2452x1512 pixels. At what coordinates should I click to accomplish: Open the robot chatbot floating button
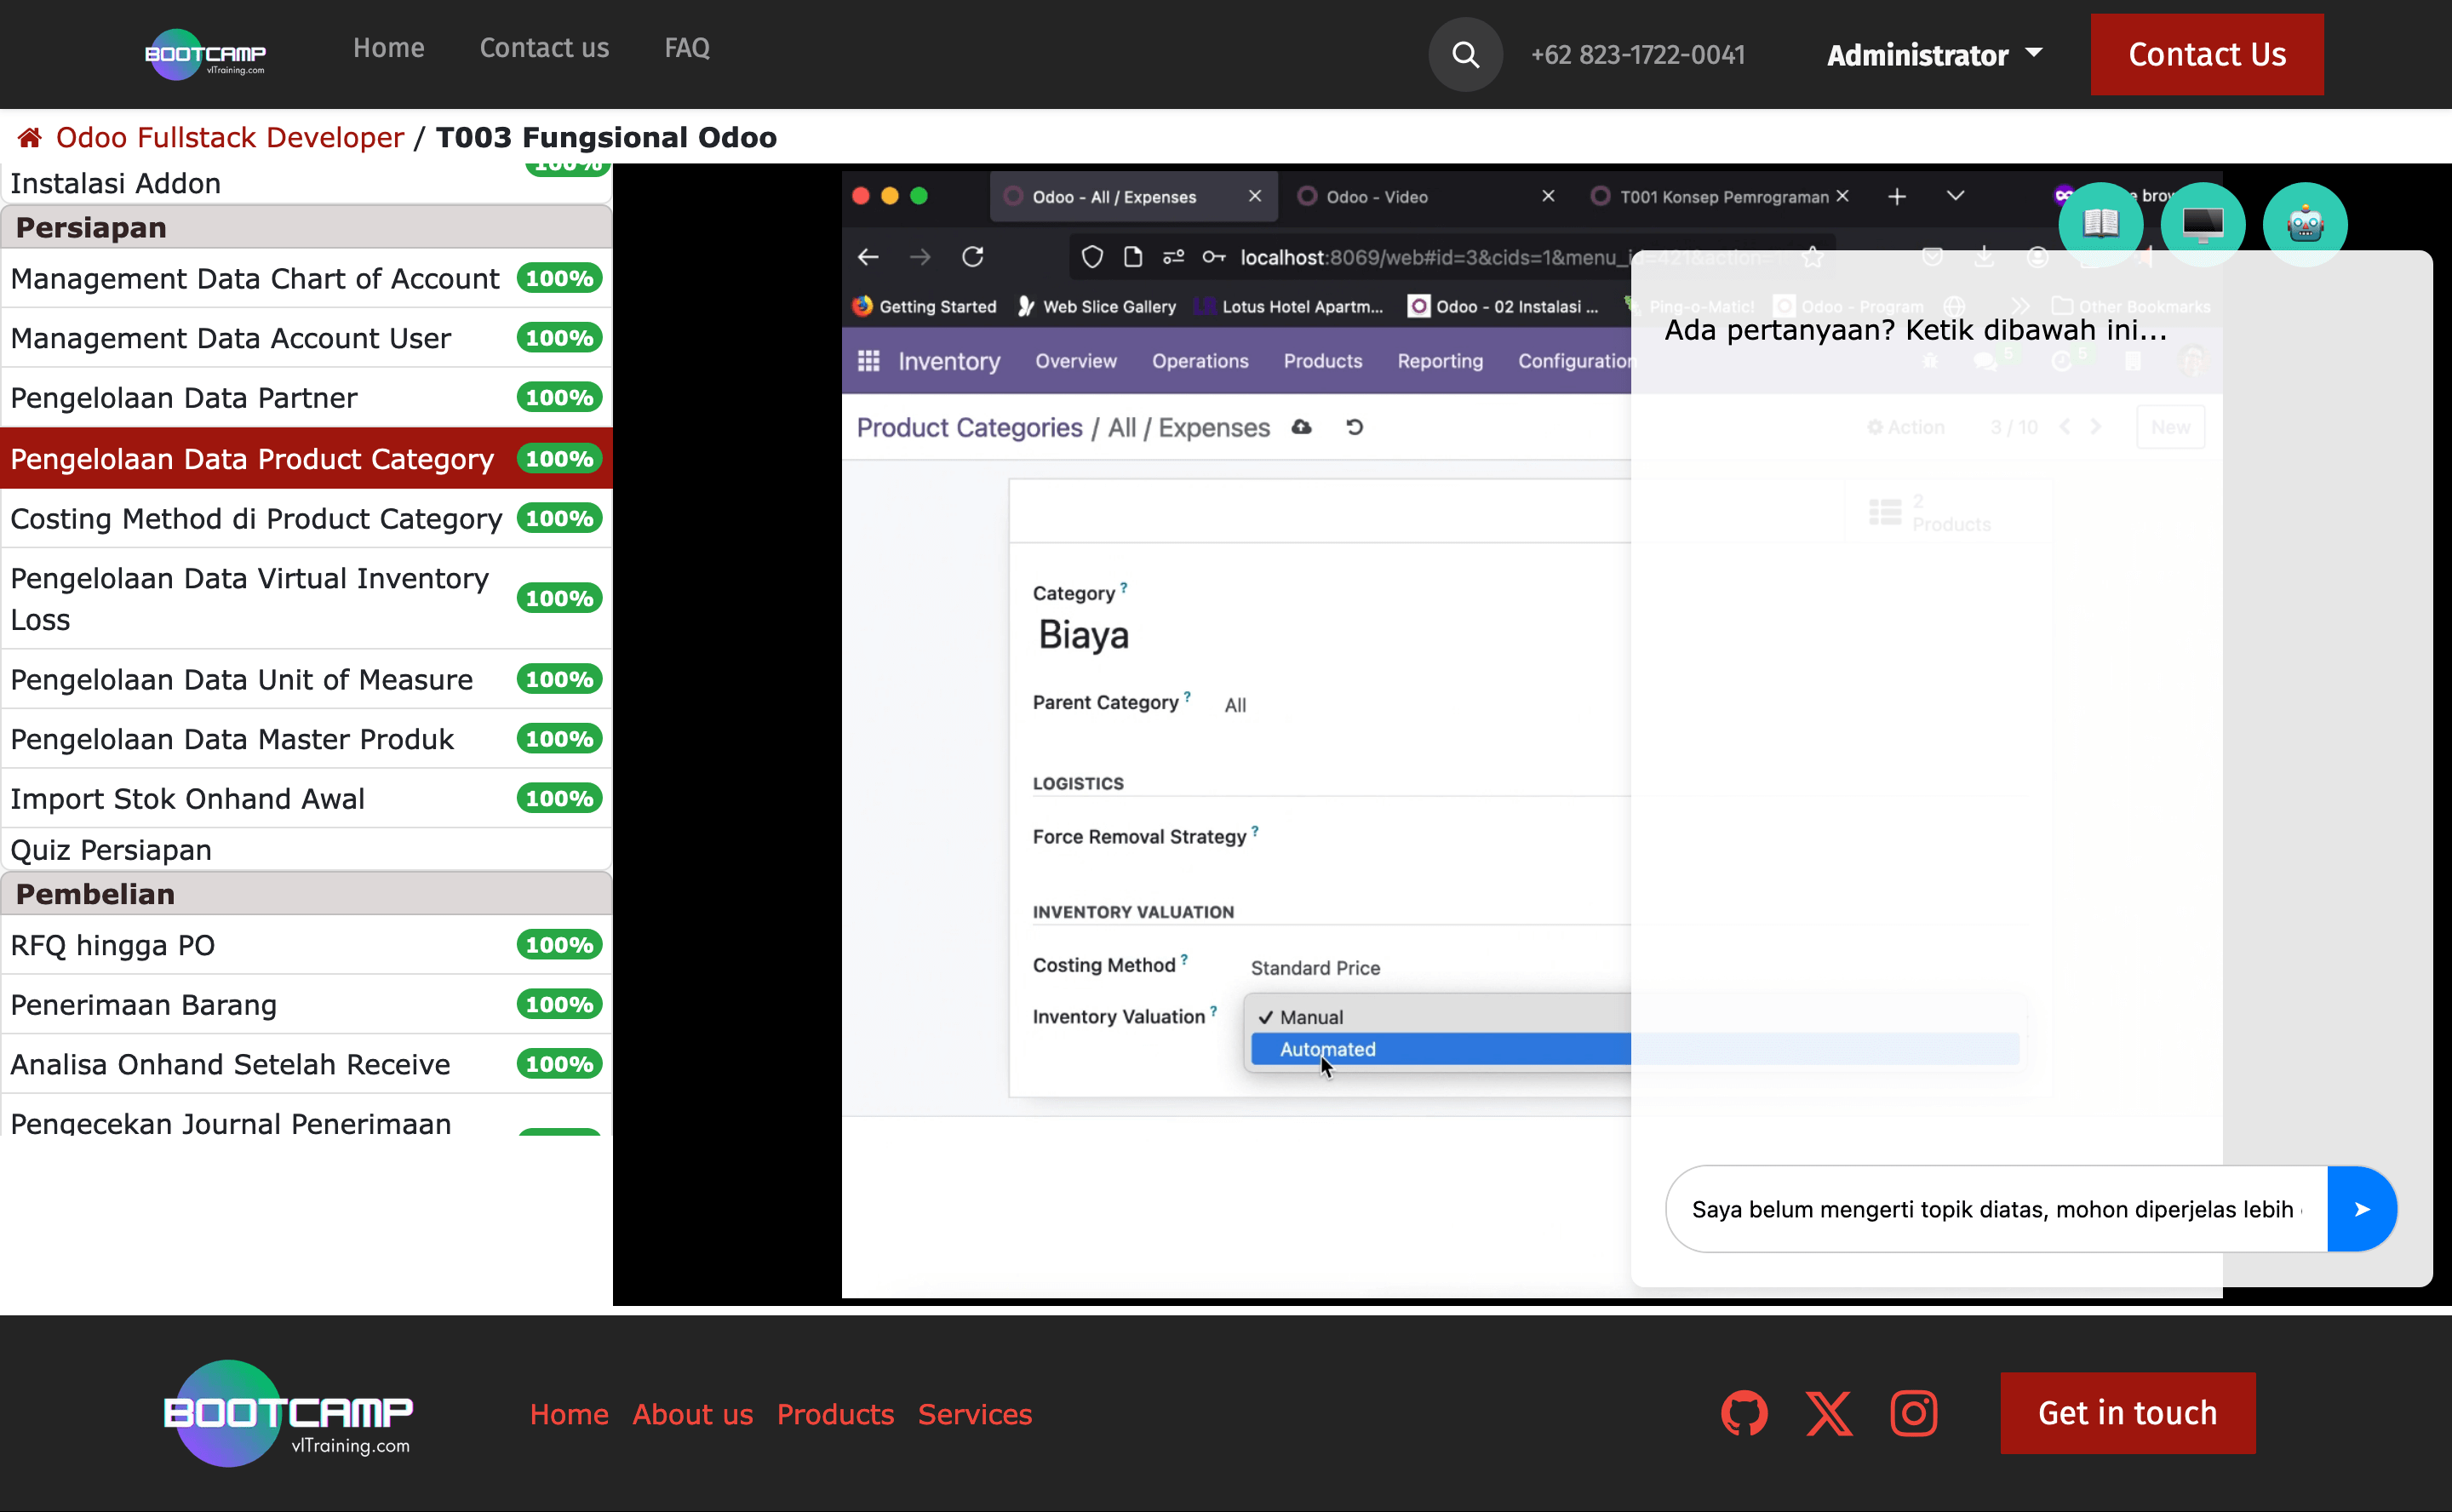2304,224
